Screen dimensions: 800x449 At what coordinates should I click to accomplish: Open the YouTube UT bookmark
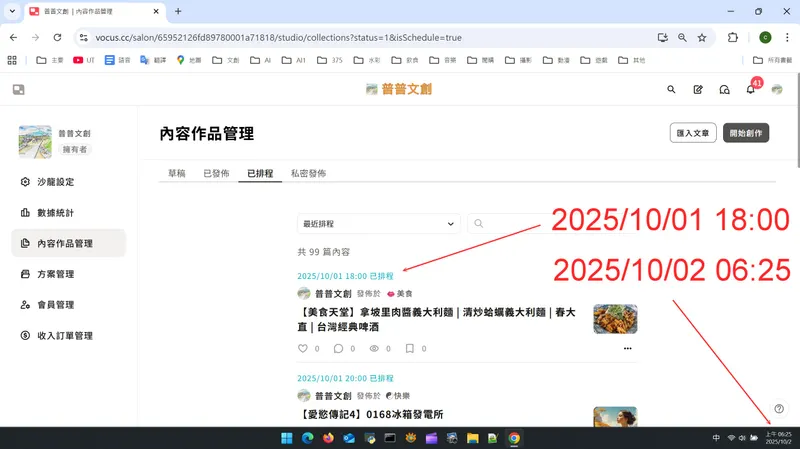tap(84, 60)
